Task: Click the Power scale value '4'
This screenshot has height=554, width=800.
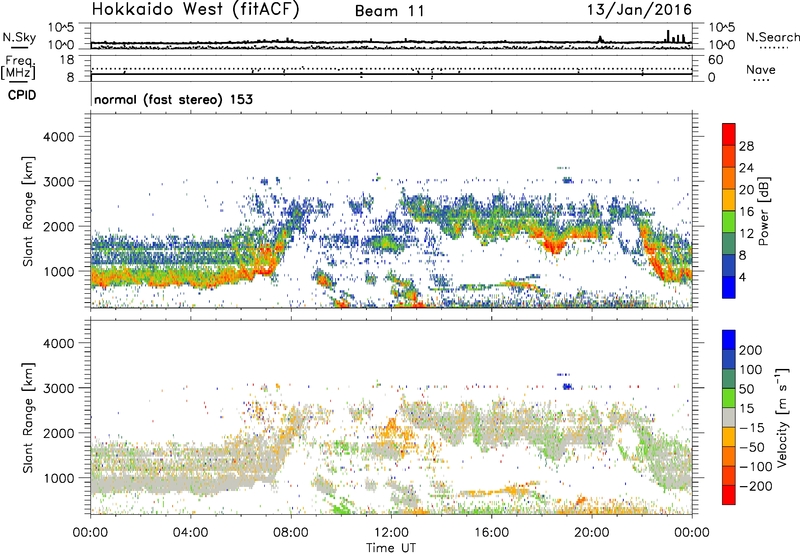Action: point(742,278)
